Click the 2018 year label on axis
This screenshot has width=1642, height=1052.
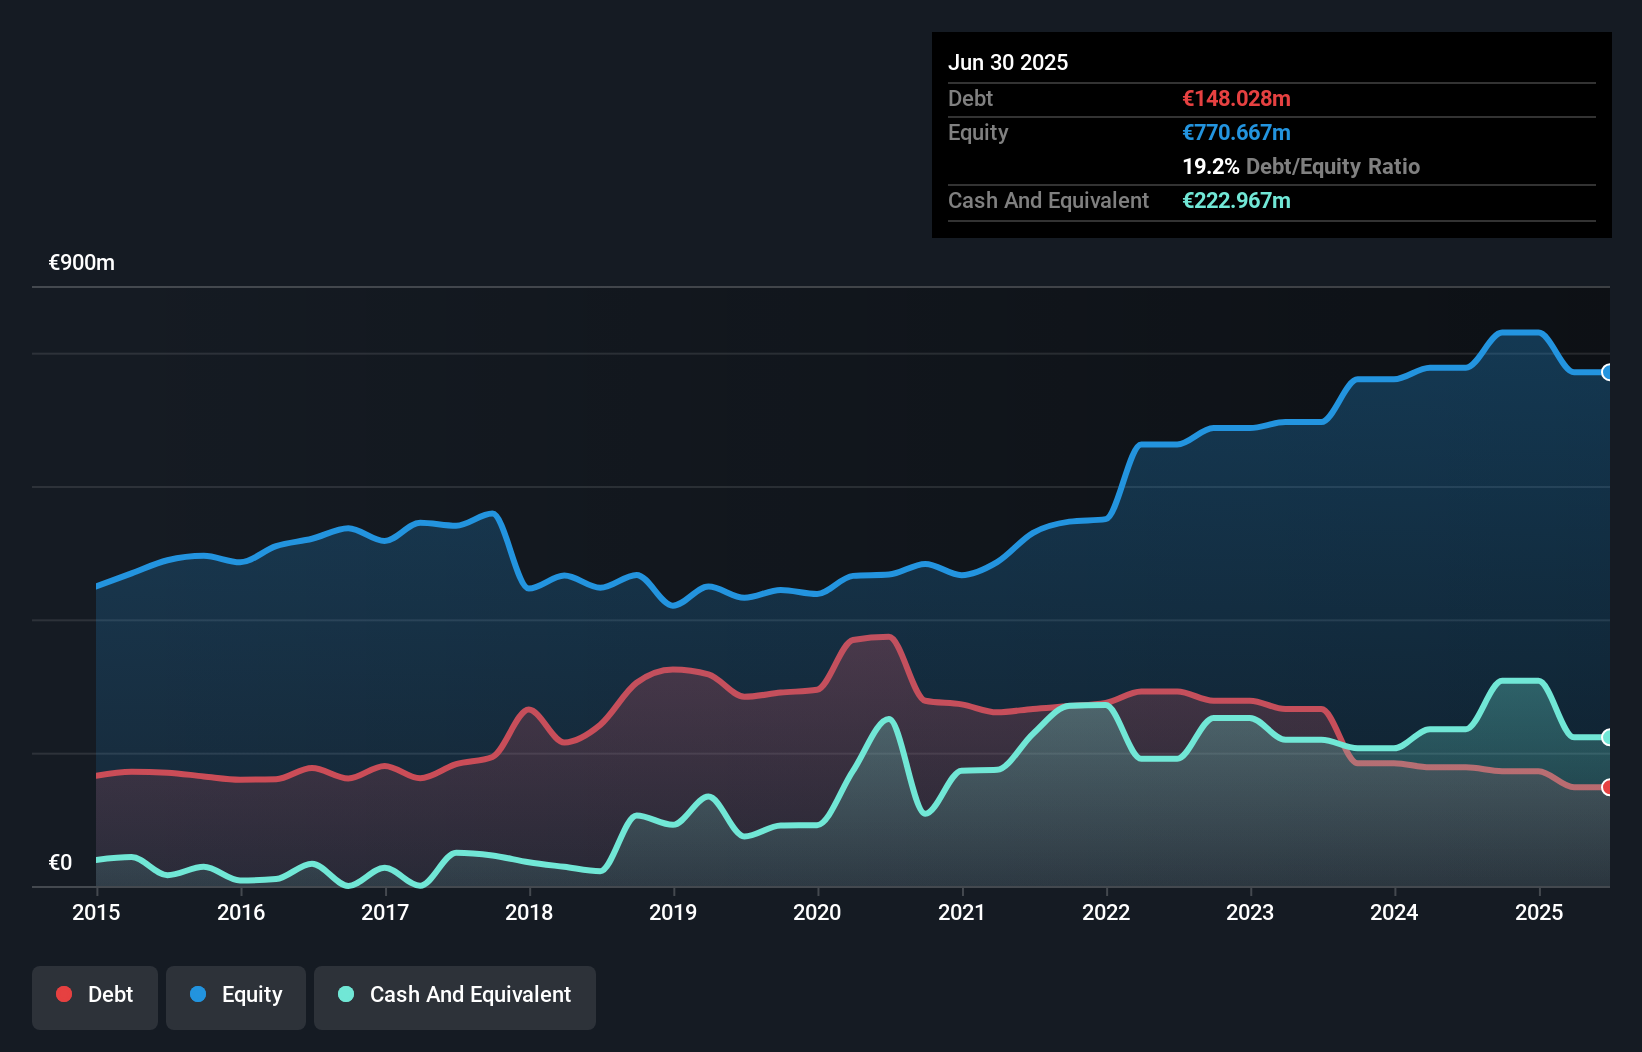pyautogui.click(x=529, y=912)
